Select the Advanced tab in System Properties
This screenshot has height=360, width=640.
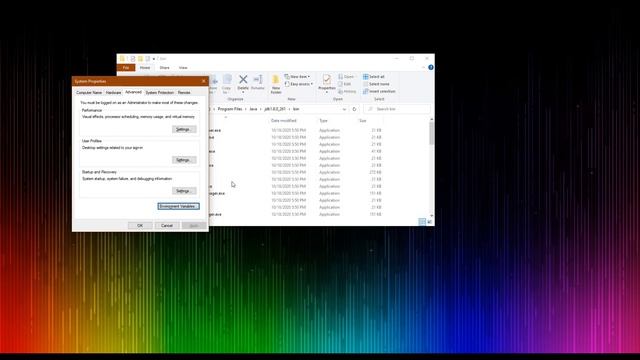(133, 92)
